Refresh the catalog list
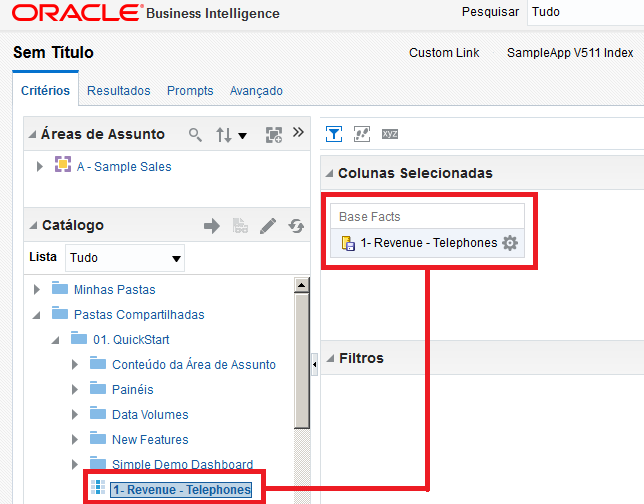This screenshot has height=504, width=644. [x=295, y=226]
